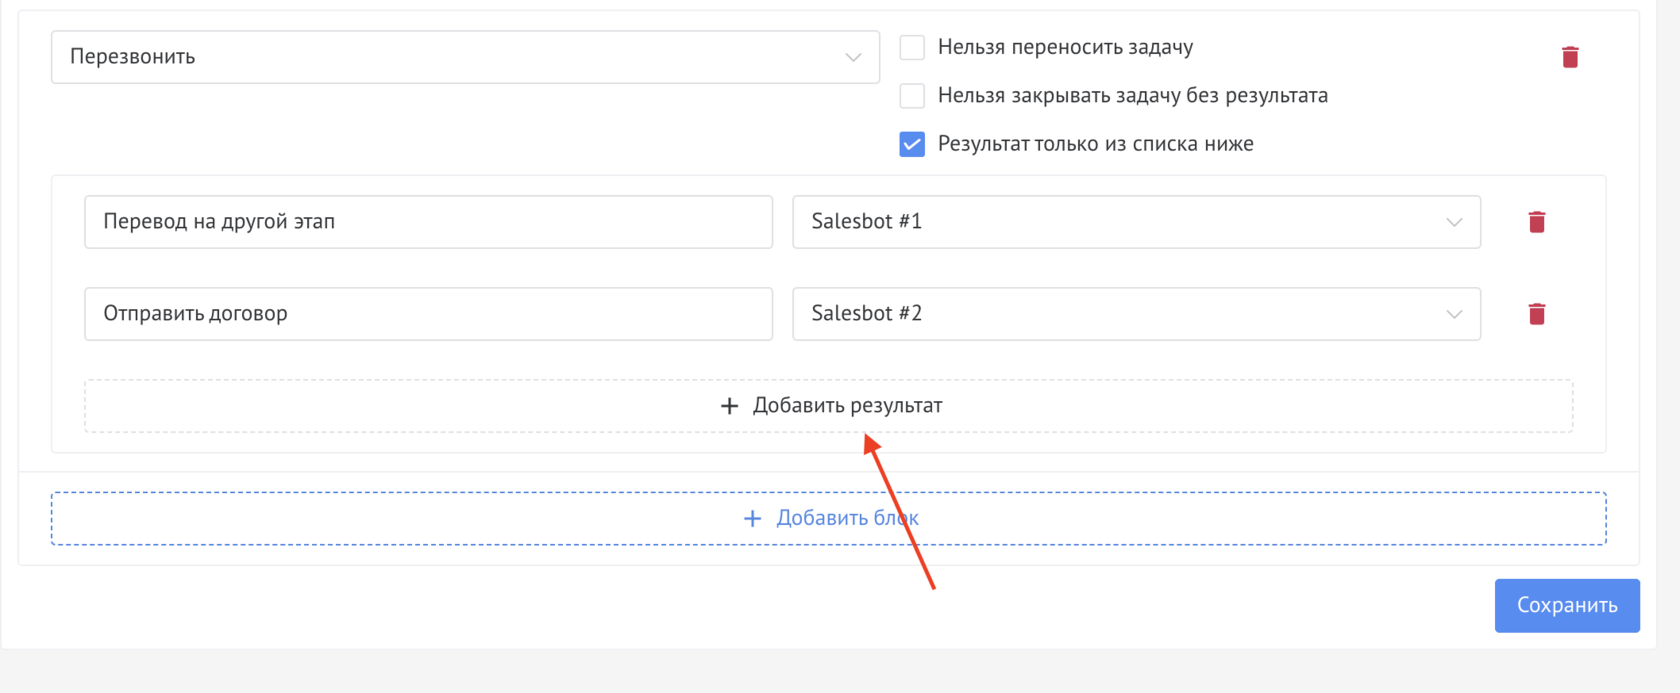Remove the "Перевод на другой этап" result row
Viewport: 1680px width, 693px height.
[x=1536, y=222]
